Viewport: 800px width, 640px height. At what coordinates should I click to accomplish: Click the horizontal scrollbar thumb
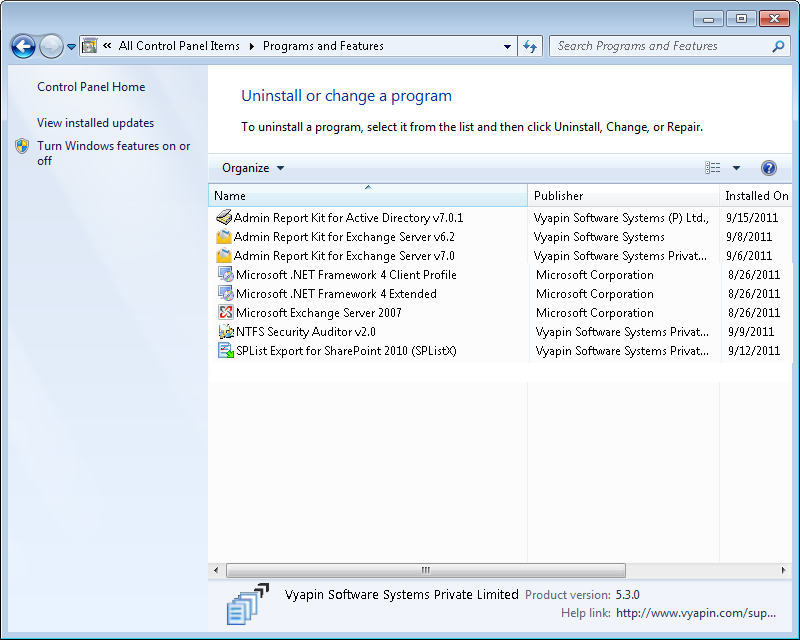tap(426, 570)
